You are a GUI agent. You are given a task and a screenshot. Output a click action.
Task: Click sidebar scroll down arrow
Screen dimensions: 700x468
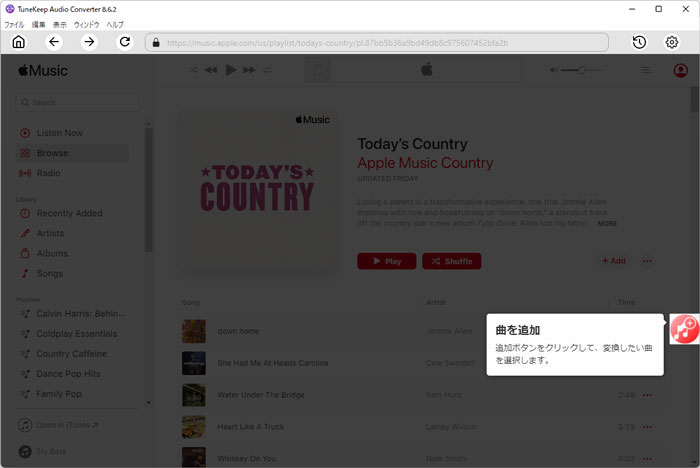149,403
